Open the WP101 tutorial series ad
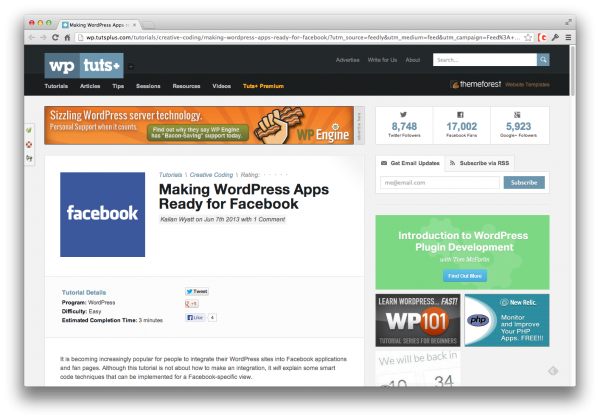Screen dimensions: 600x420 (x=418, y=320)
